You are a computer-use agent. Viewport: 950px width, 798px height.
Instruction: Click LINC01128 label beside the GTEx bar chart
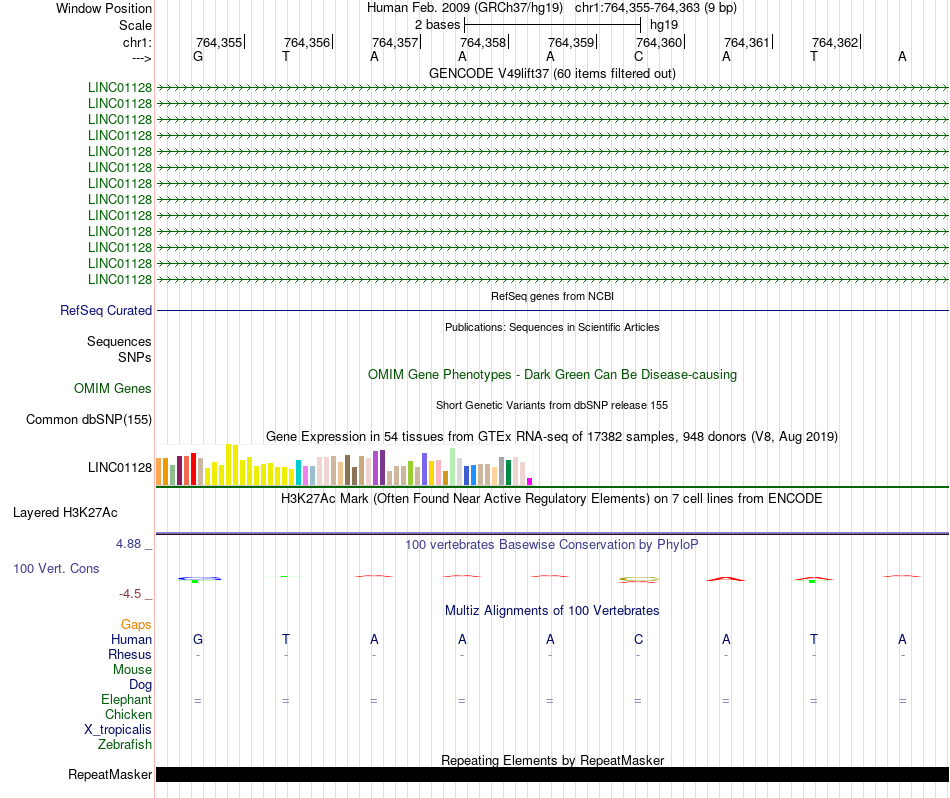click(x=119, y=467)
